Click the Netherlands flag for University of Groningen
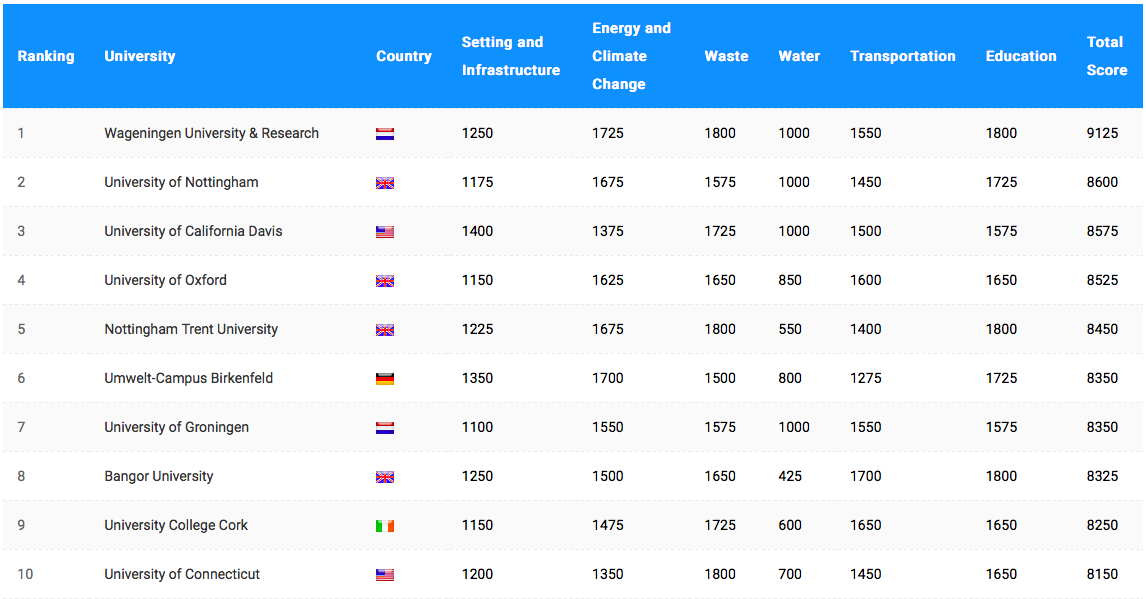The height and width of the screenshot is (599, 1146). (x=384, y=427)
